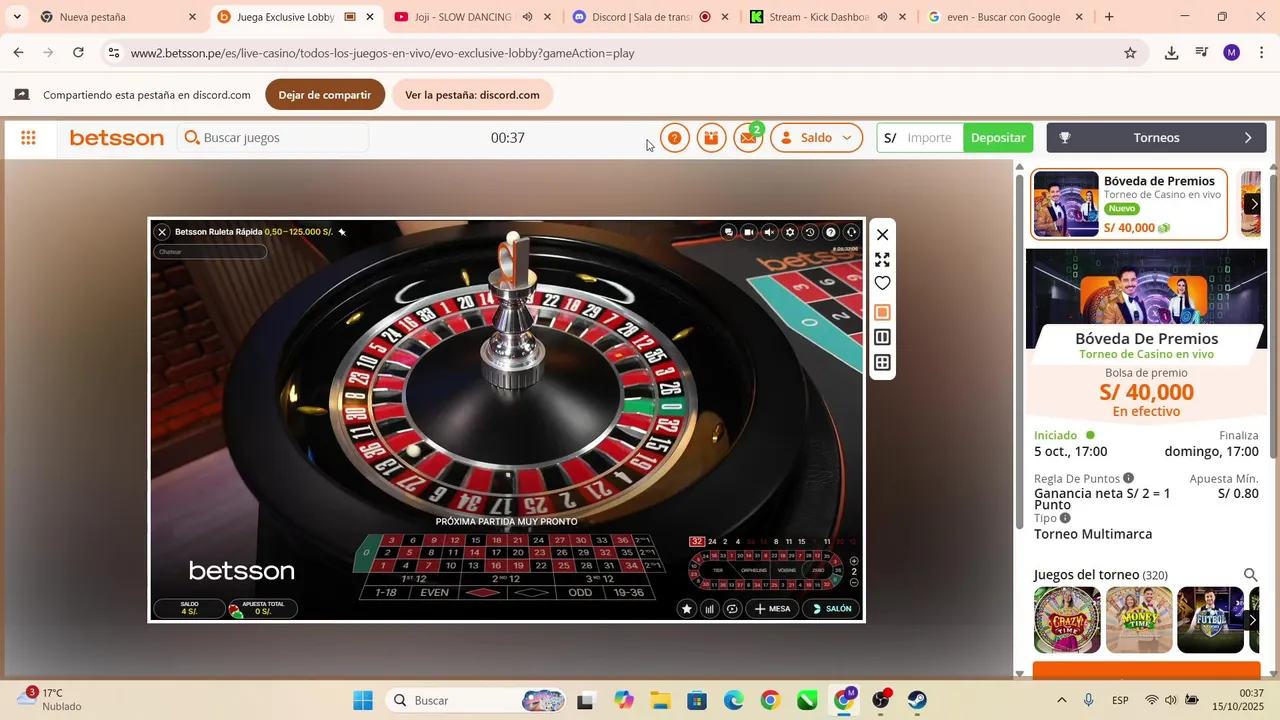This screenshot has width=1280, height=720.
Task: Toggle the video camera icon in game
Action: tap(749, 232)
